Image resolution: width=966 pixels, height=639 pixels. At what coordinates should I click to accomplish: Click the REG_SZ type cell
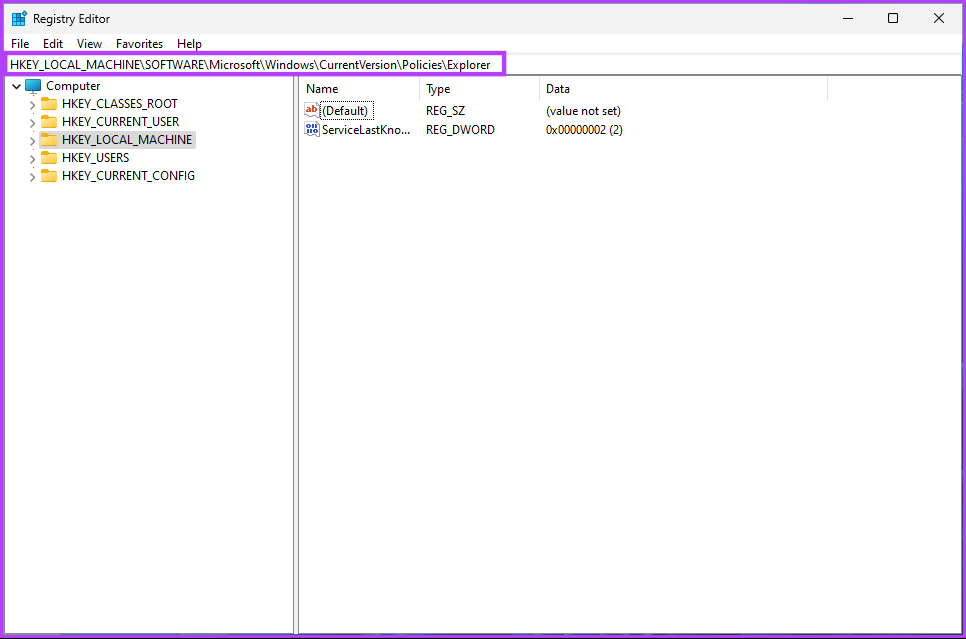(445, 111)
